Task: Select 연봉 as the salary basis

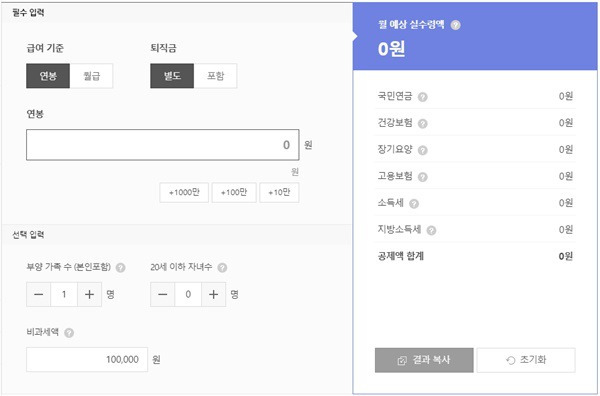Action: tap(48, 76)
